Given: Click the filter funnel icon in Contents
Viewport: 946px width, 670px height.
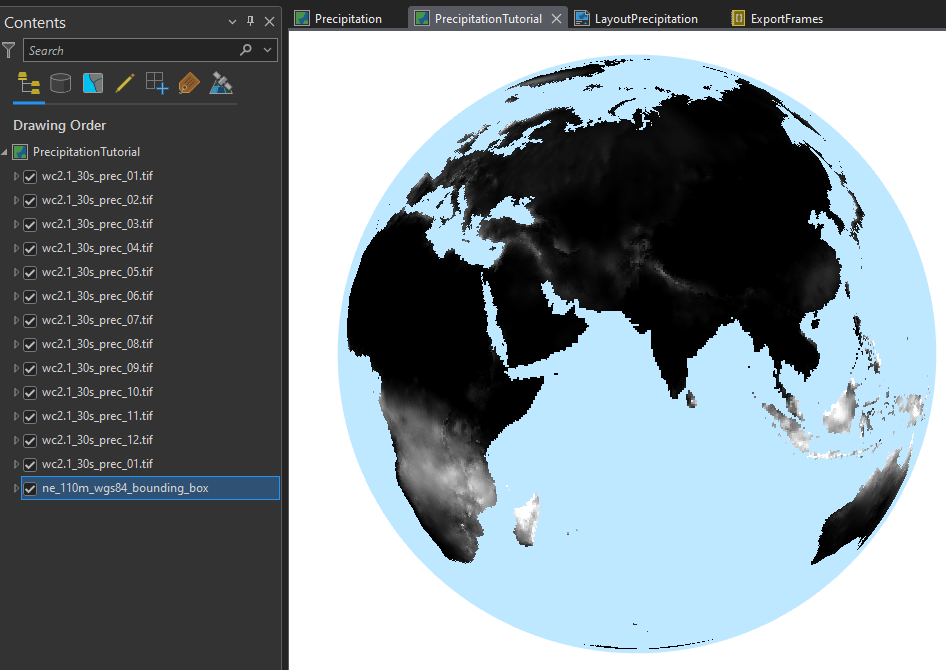Looking at the screenshot, I should [9, 50].
